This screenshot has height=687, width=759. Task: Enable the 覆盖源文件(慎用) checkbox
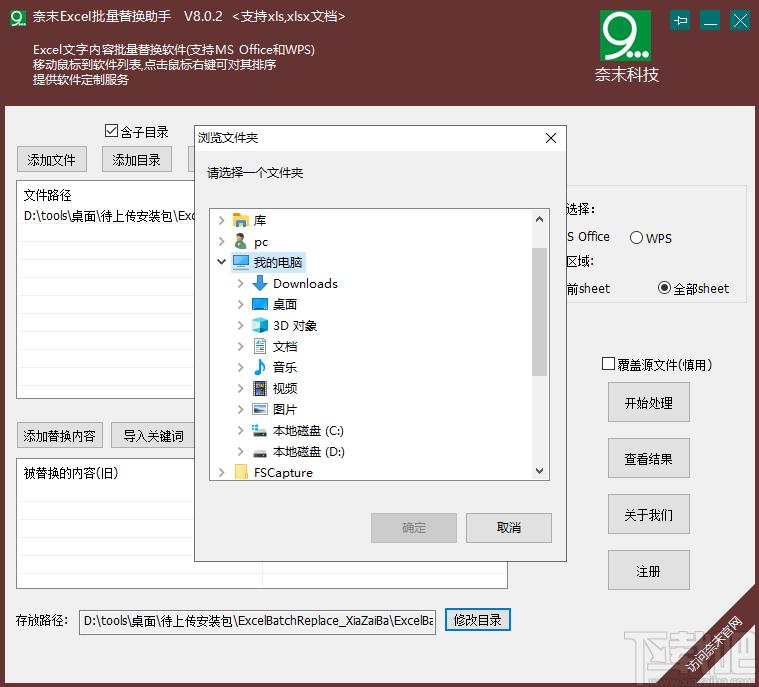[608, 364]
